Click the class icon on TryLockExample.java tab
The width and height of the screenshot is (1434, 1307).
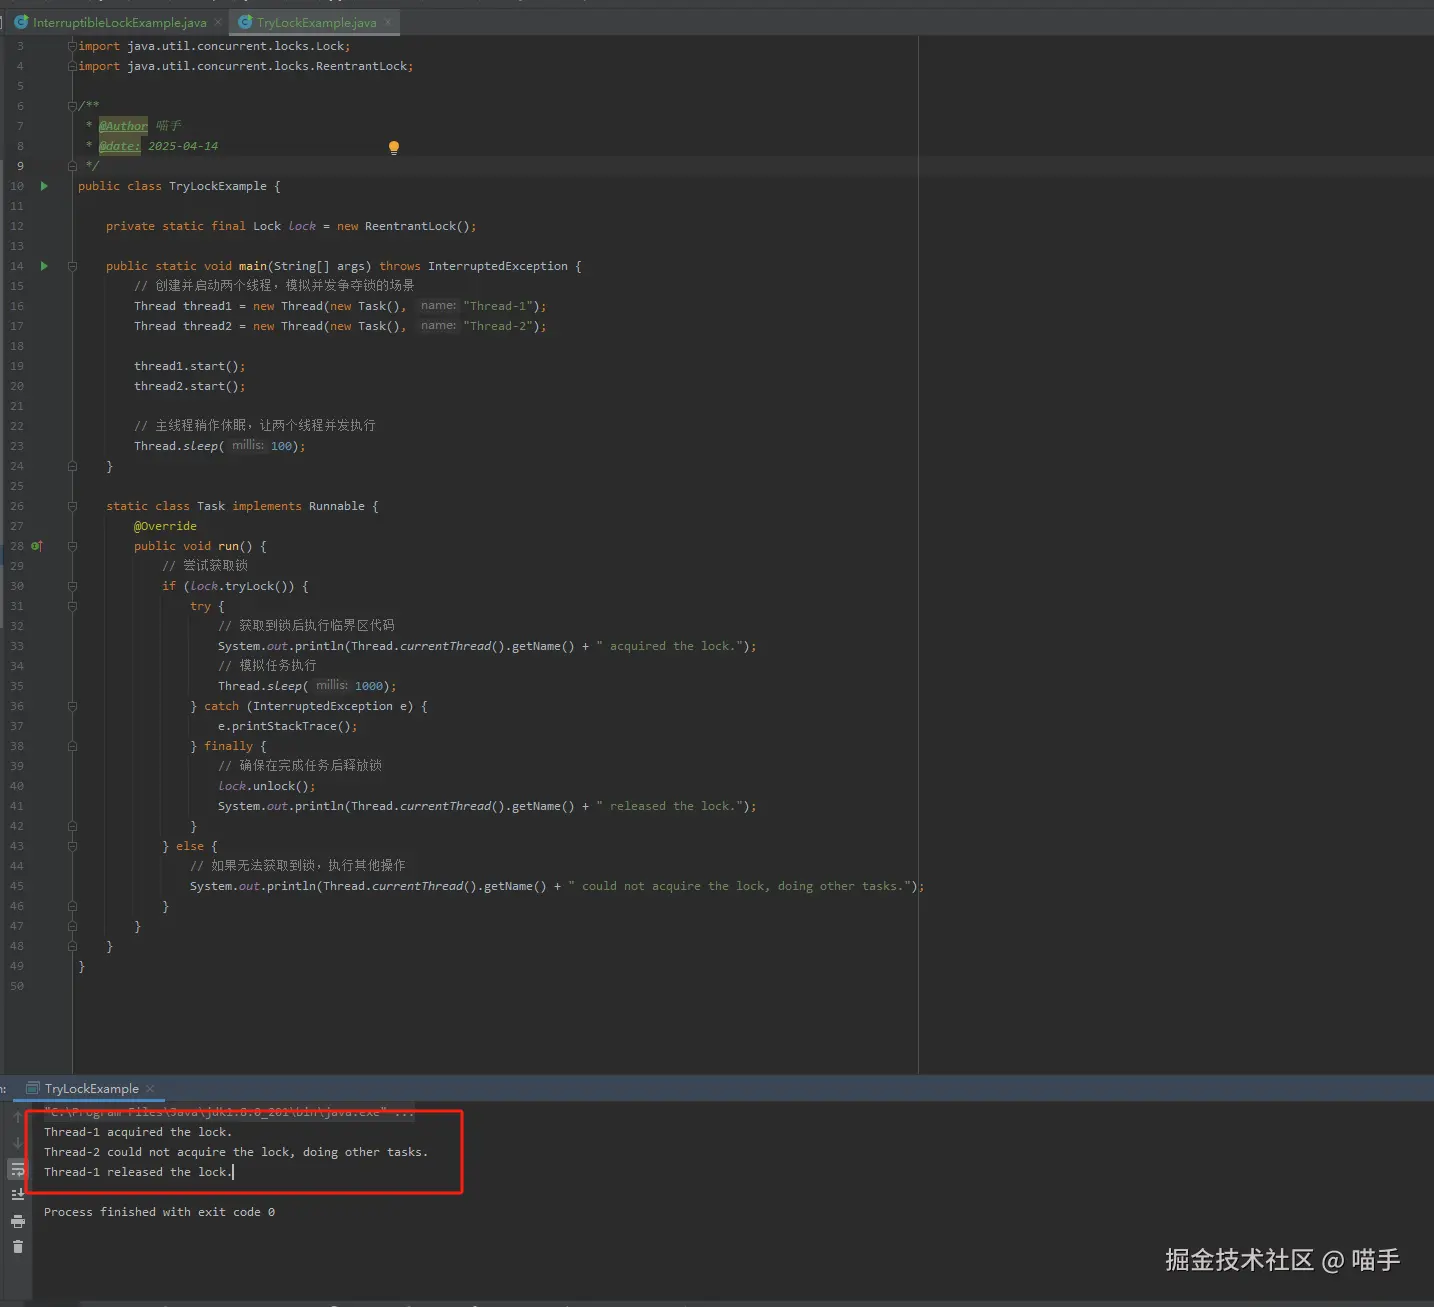[x=245, y=22]
